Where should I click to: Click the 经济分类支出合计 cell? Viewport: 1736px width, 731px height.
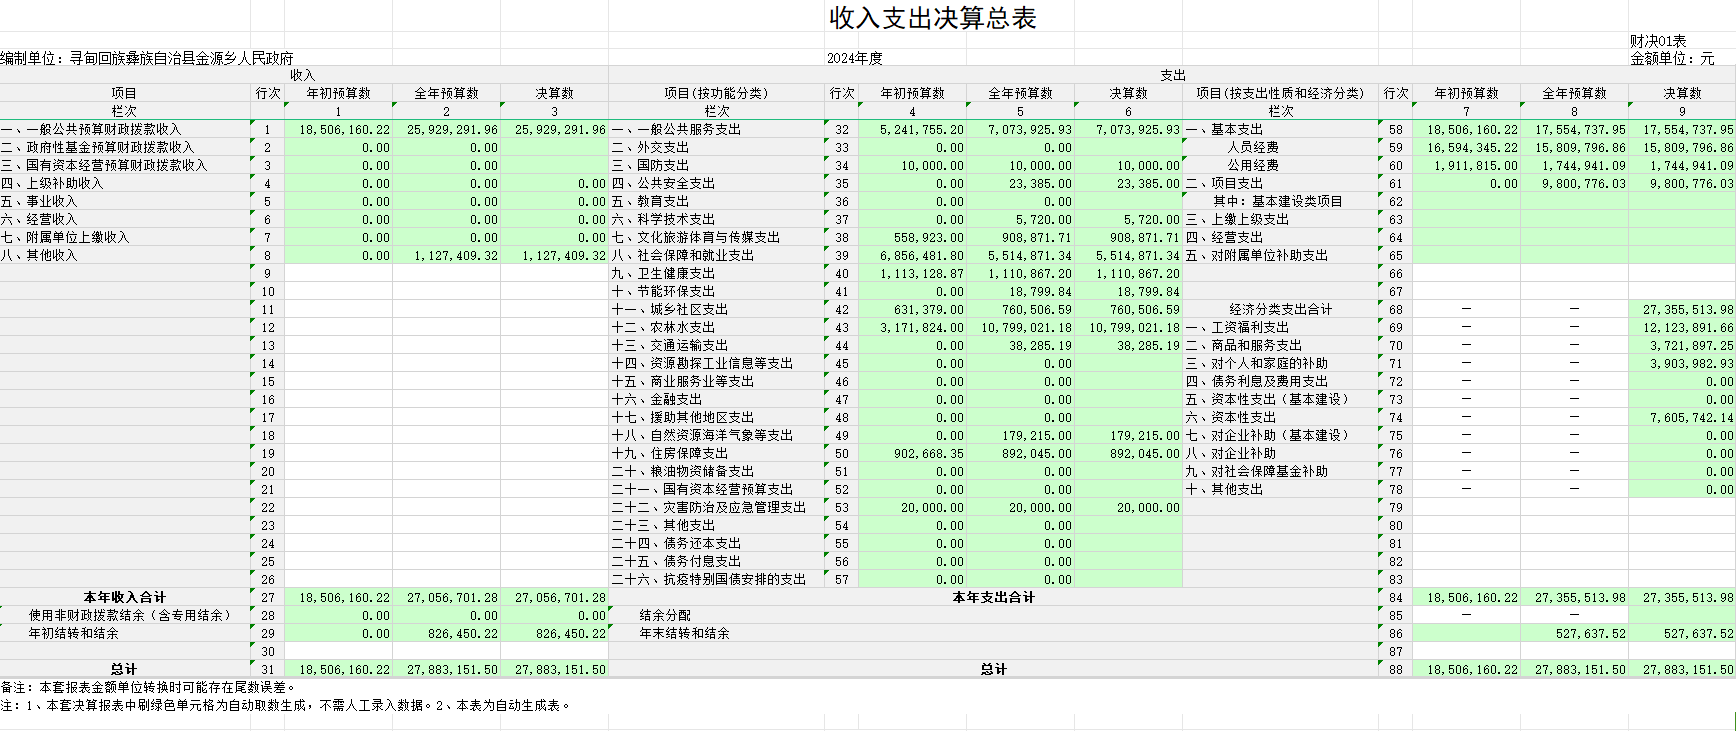[x=1280, y=309]
